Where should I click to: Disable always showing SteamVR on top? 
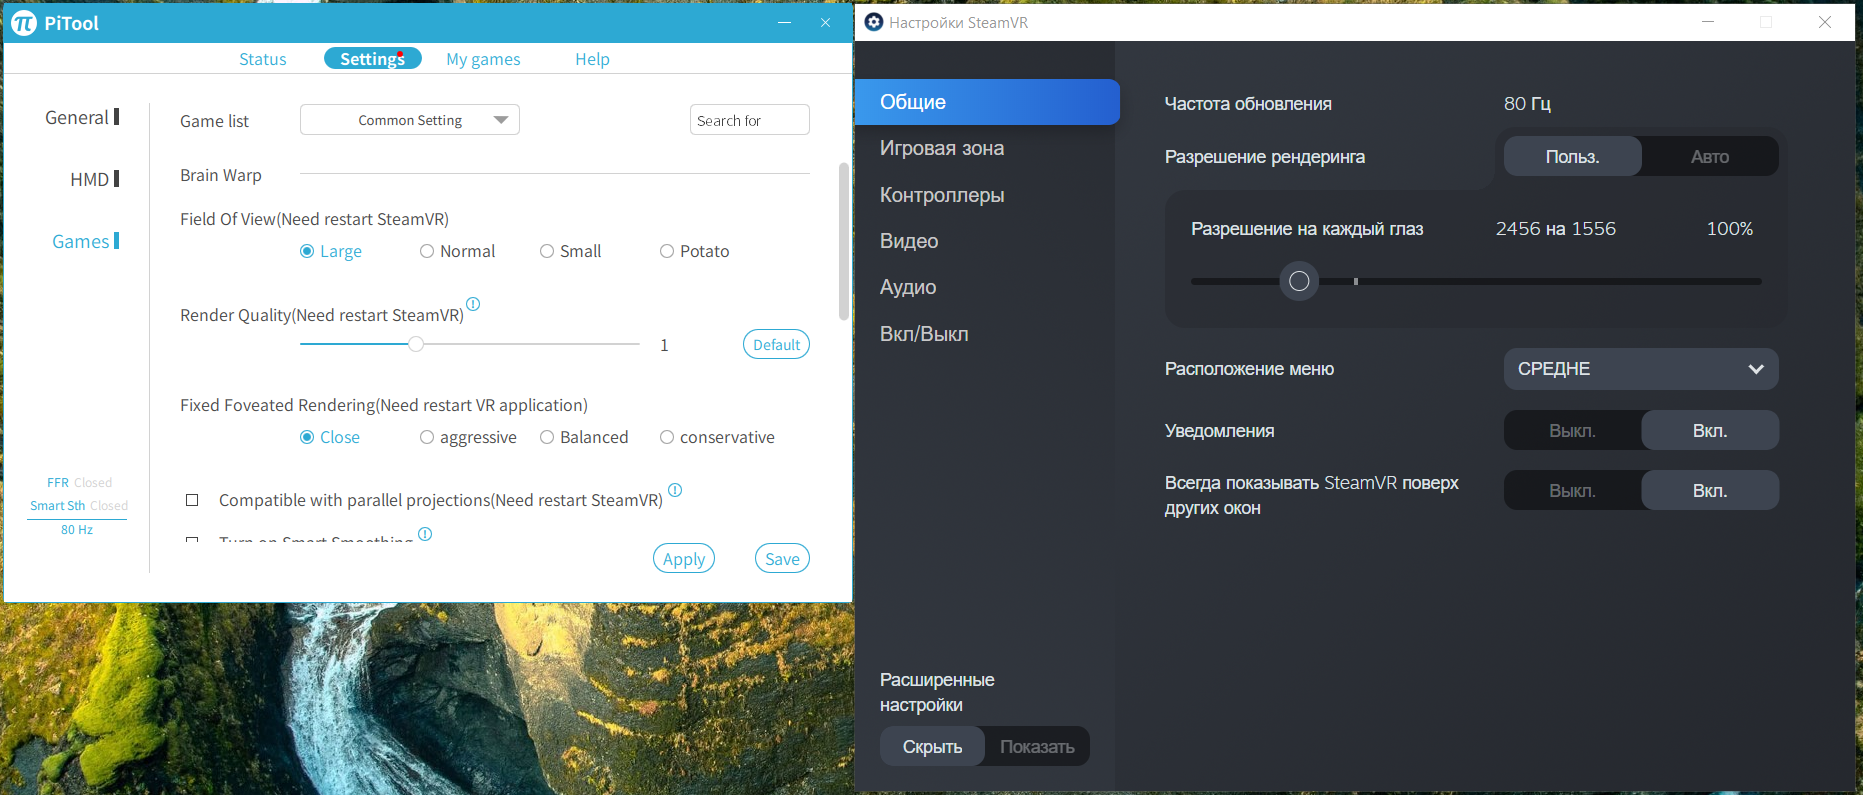click(1573, 490)
